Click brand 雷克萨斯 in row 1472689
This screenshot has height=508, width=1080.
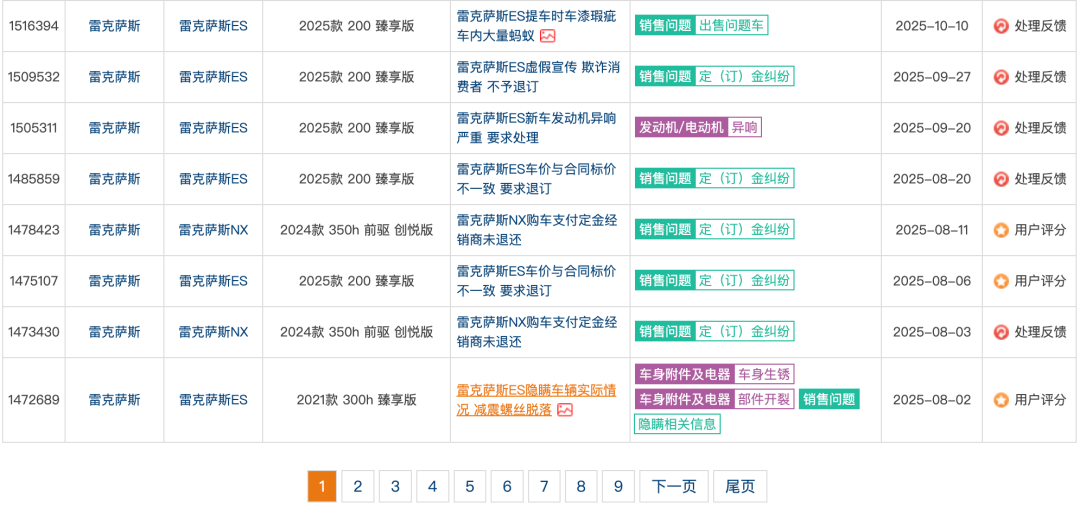(x=114, y=400)
